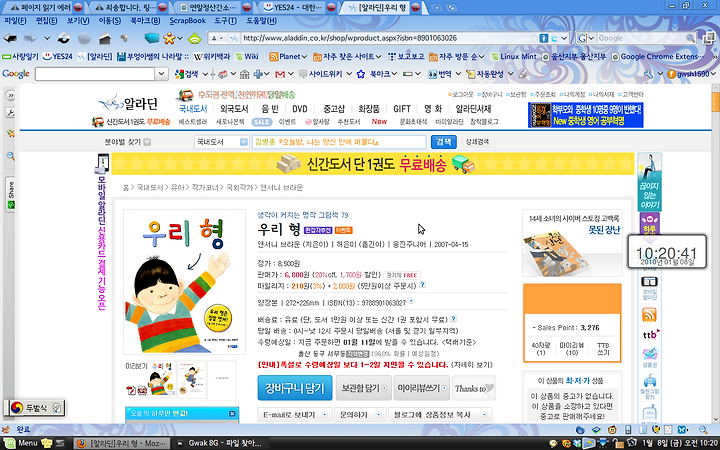Click the Google toolbar search input field
The height and width of the screenshot is (450, 720).
pyautogui.click(x=95, y=73)
